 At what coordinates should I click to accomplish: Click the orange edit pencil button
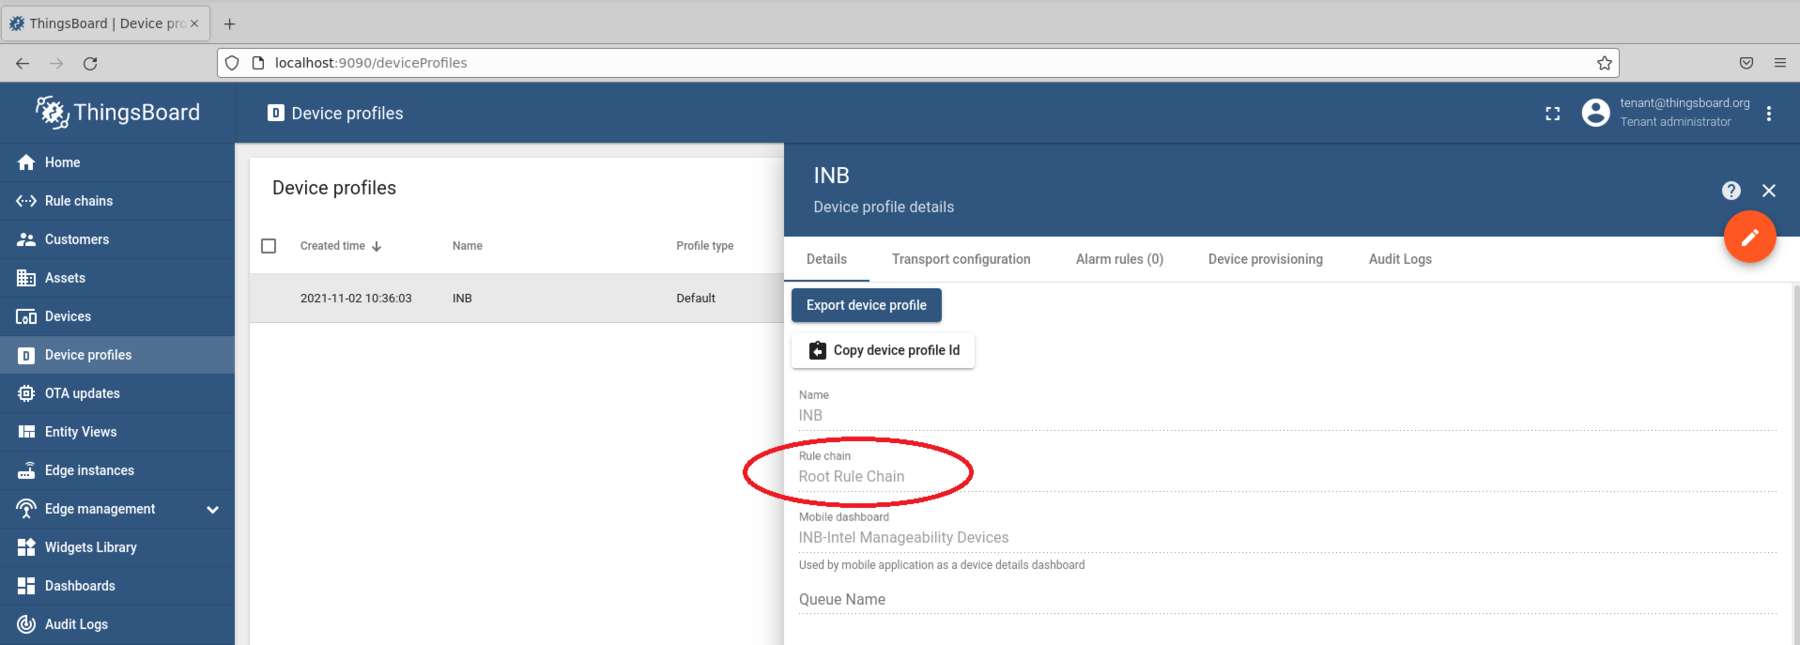click(1749, 237)
